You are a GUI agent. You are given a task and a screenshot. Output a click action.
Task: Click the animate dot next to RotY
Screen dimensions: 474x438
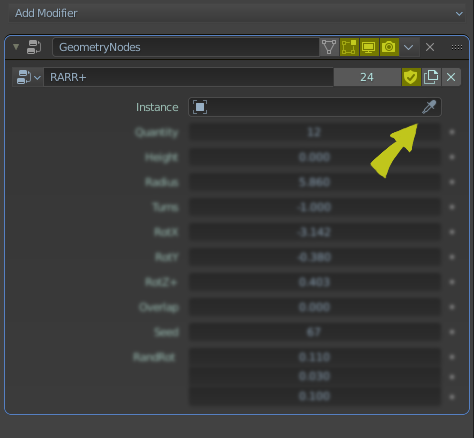(452, 257)
